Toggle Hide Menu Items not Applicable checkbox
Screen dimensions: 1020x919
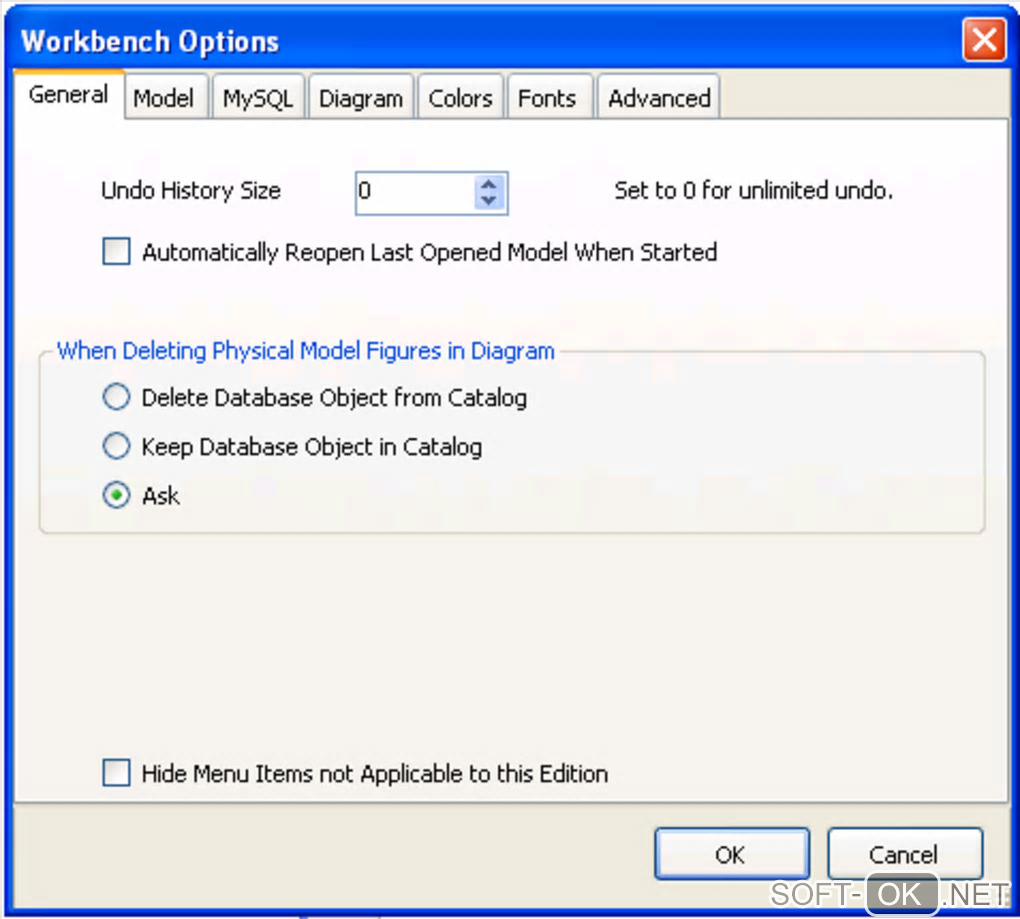117,773
